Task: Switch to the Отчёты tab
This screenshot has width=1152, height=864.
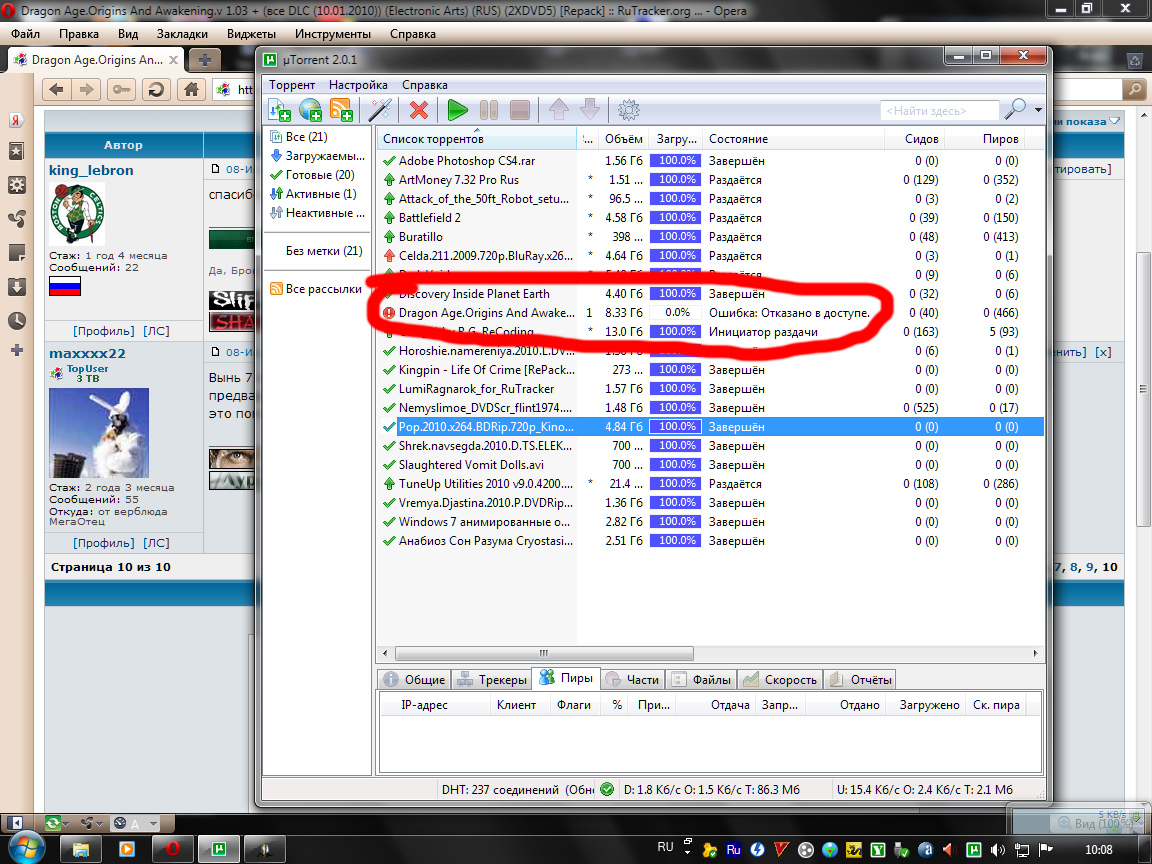Action: point(860,680)
